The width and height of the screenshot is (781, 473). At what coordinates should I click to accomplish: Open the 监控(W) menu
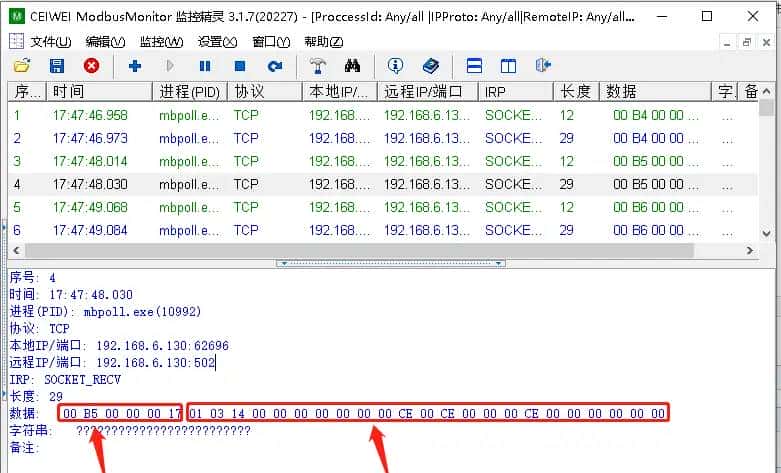pyautogui.click(x=161, y=42)
